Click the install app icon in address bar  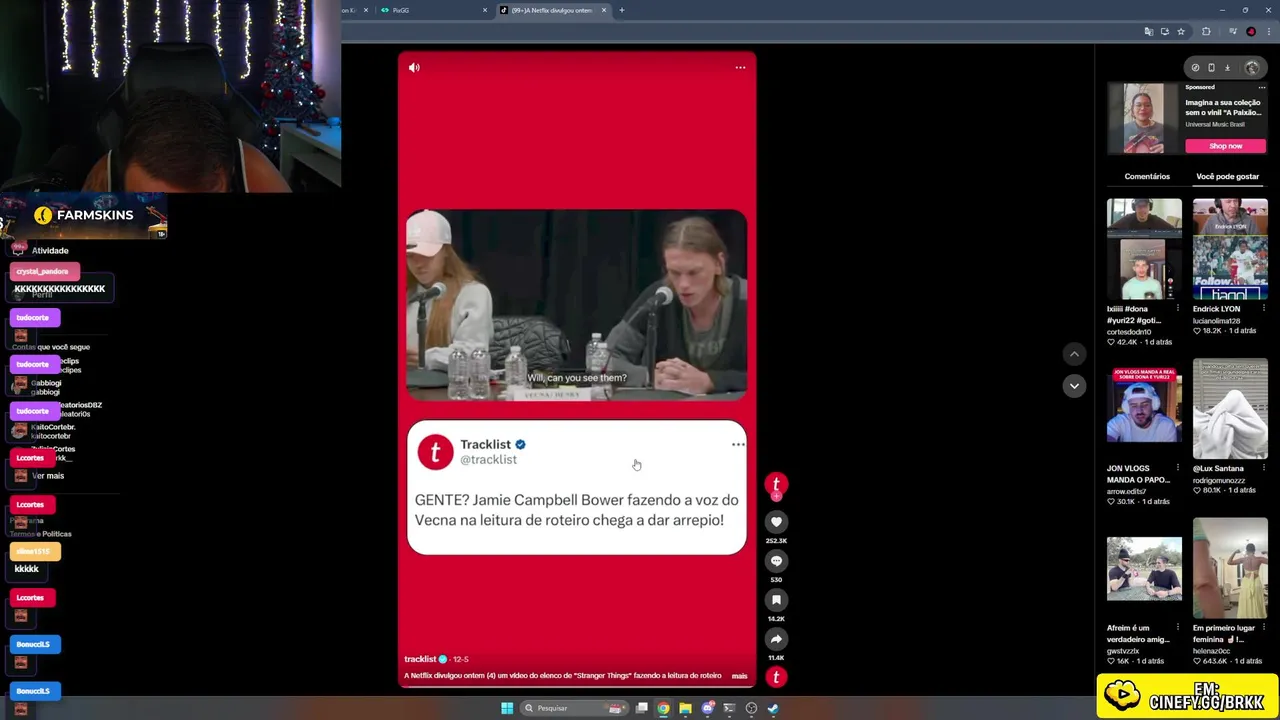(1164, 32)
